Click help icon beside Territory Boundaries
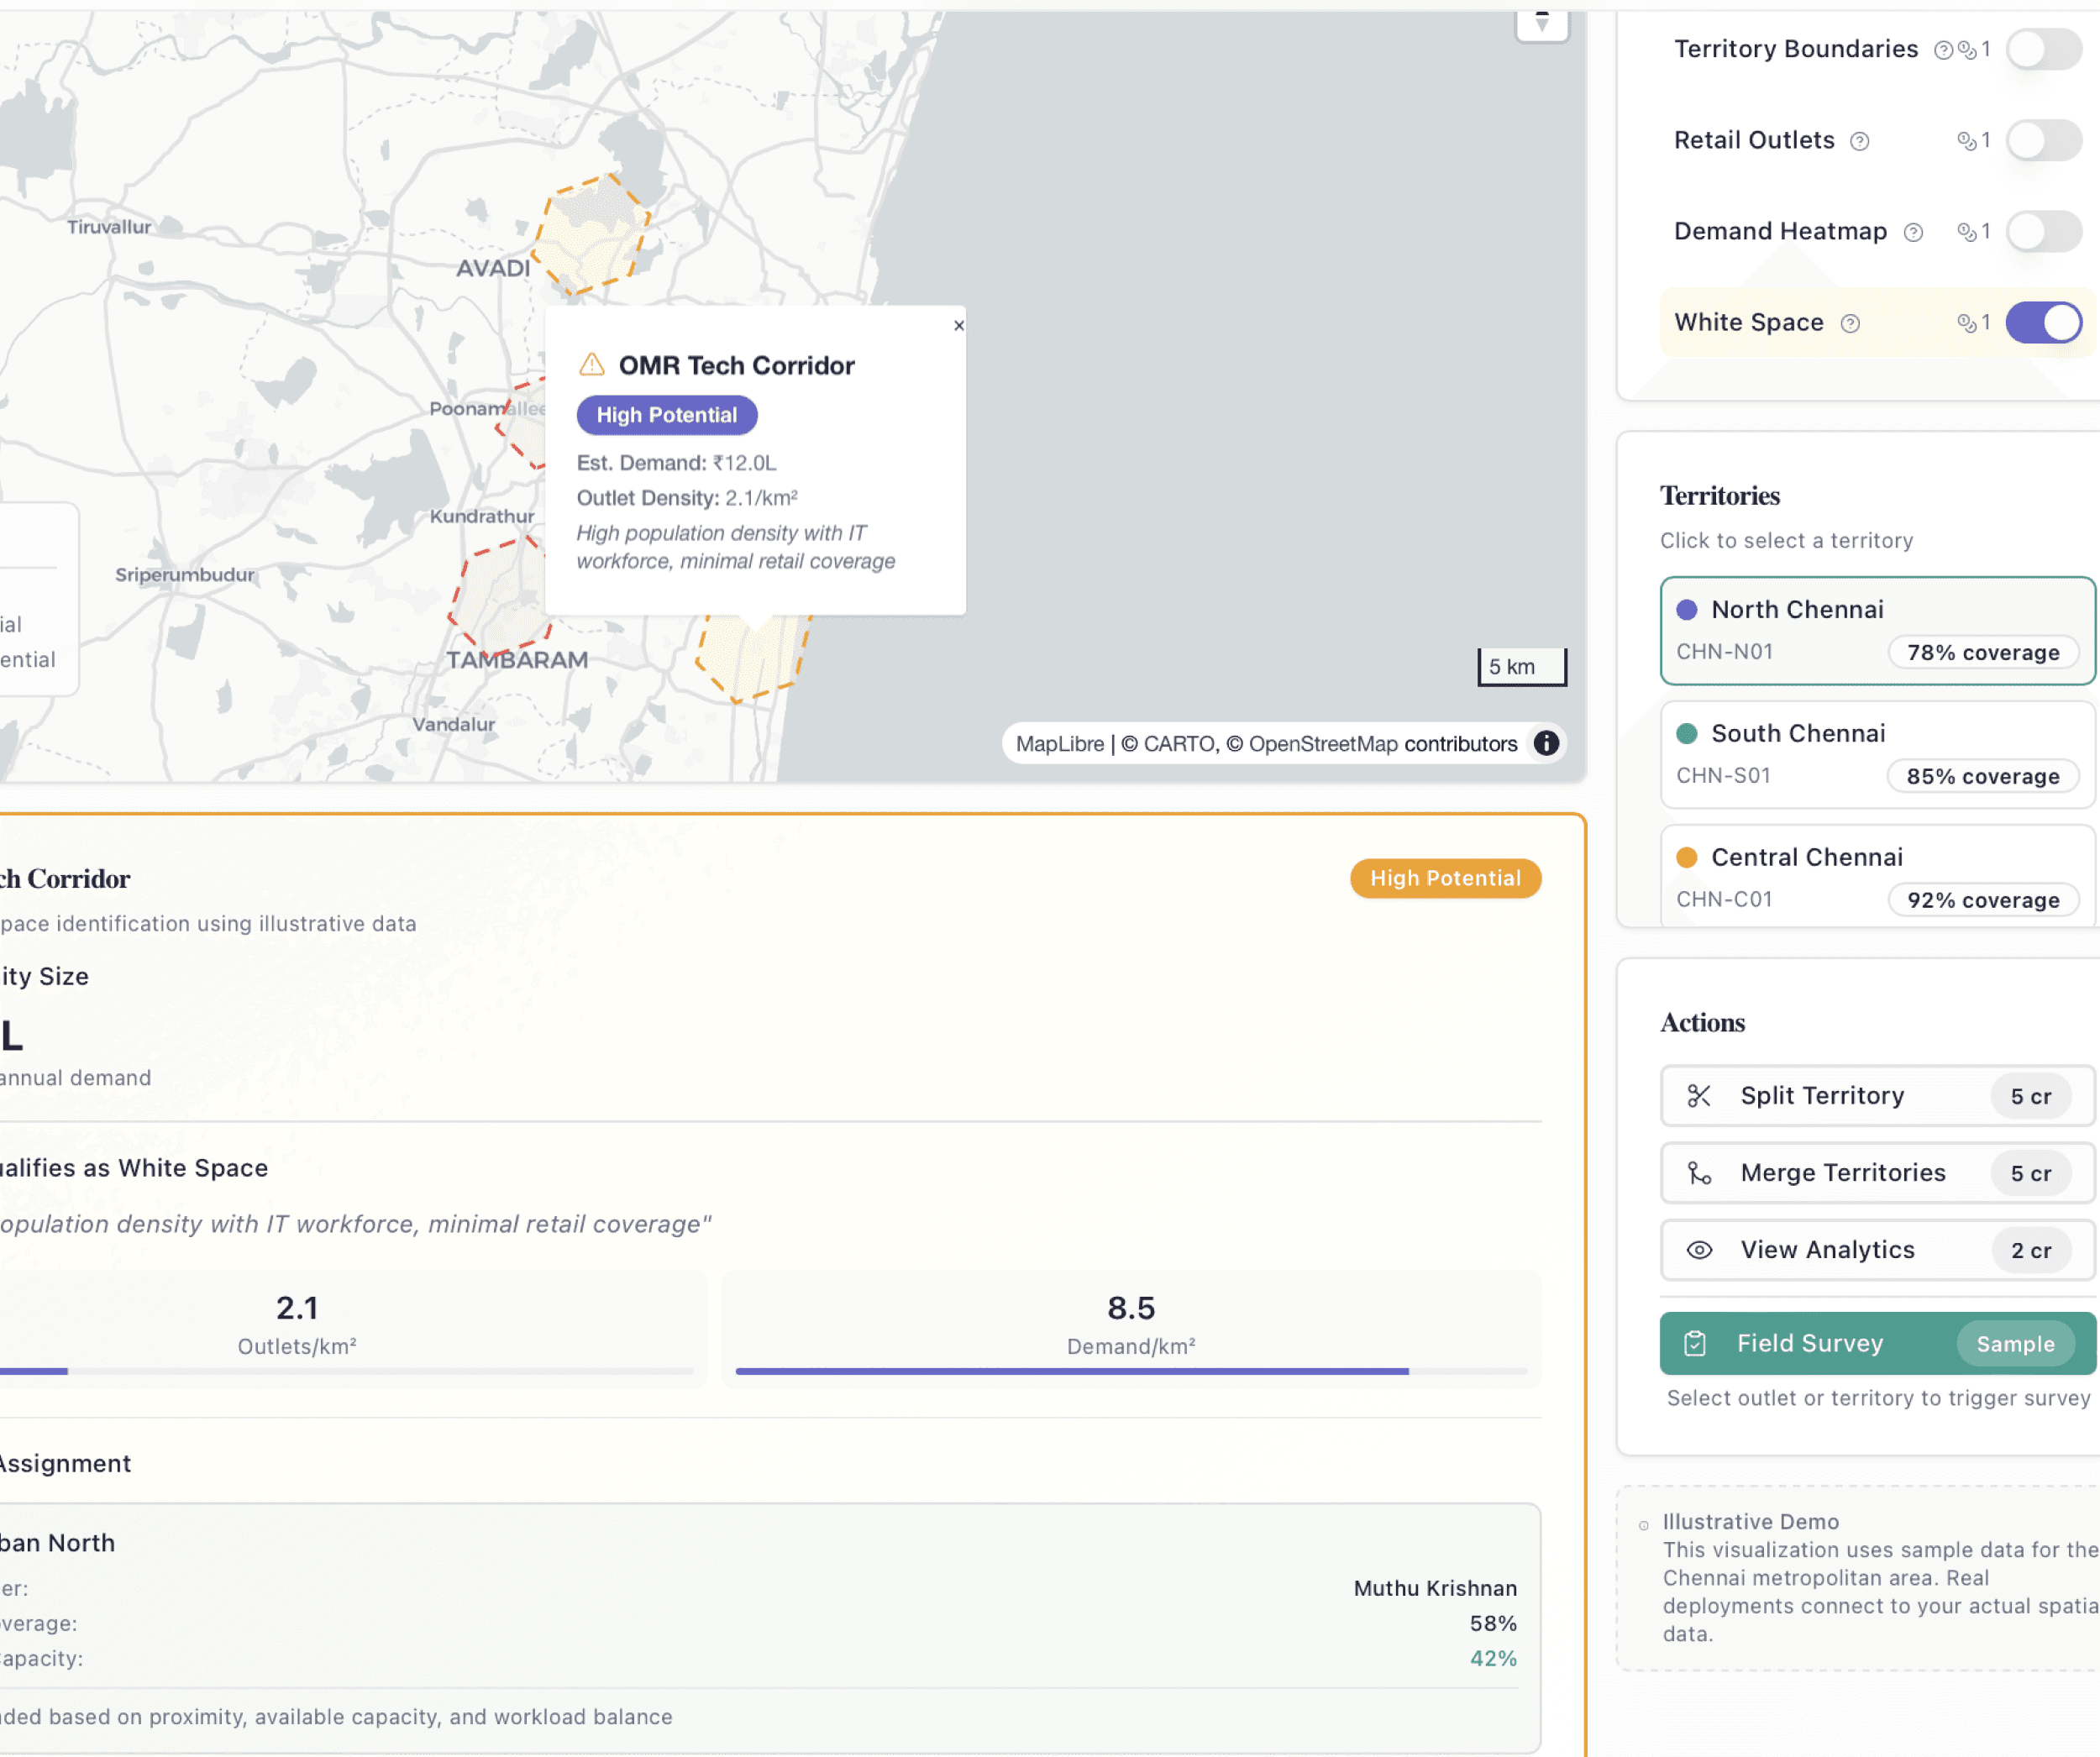 [x=1942, y=50]
